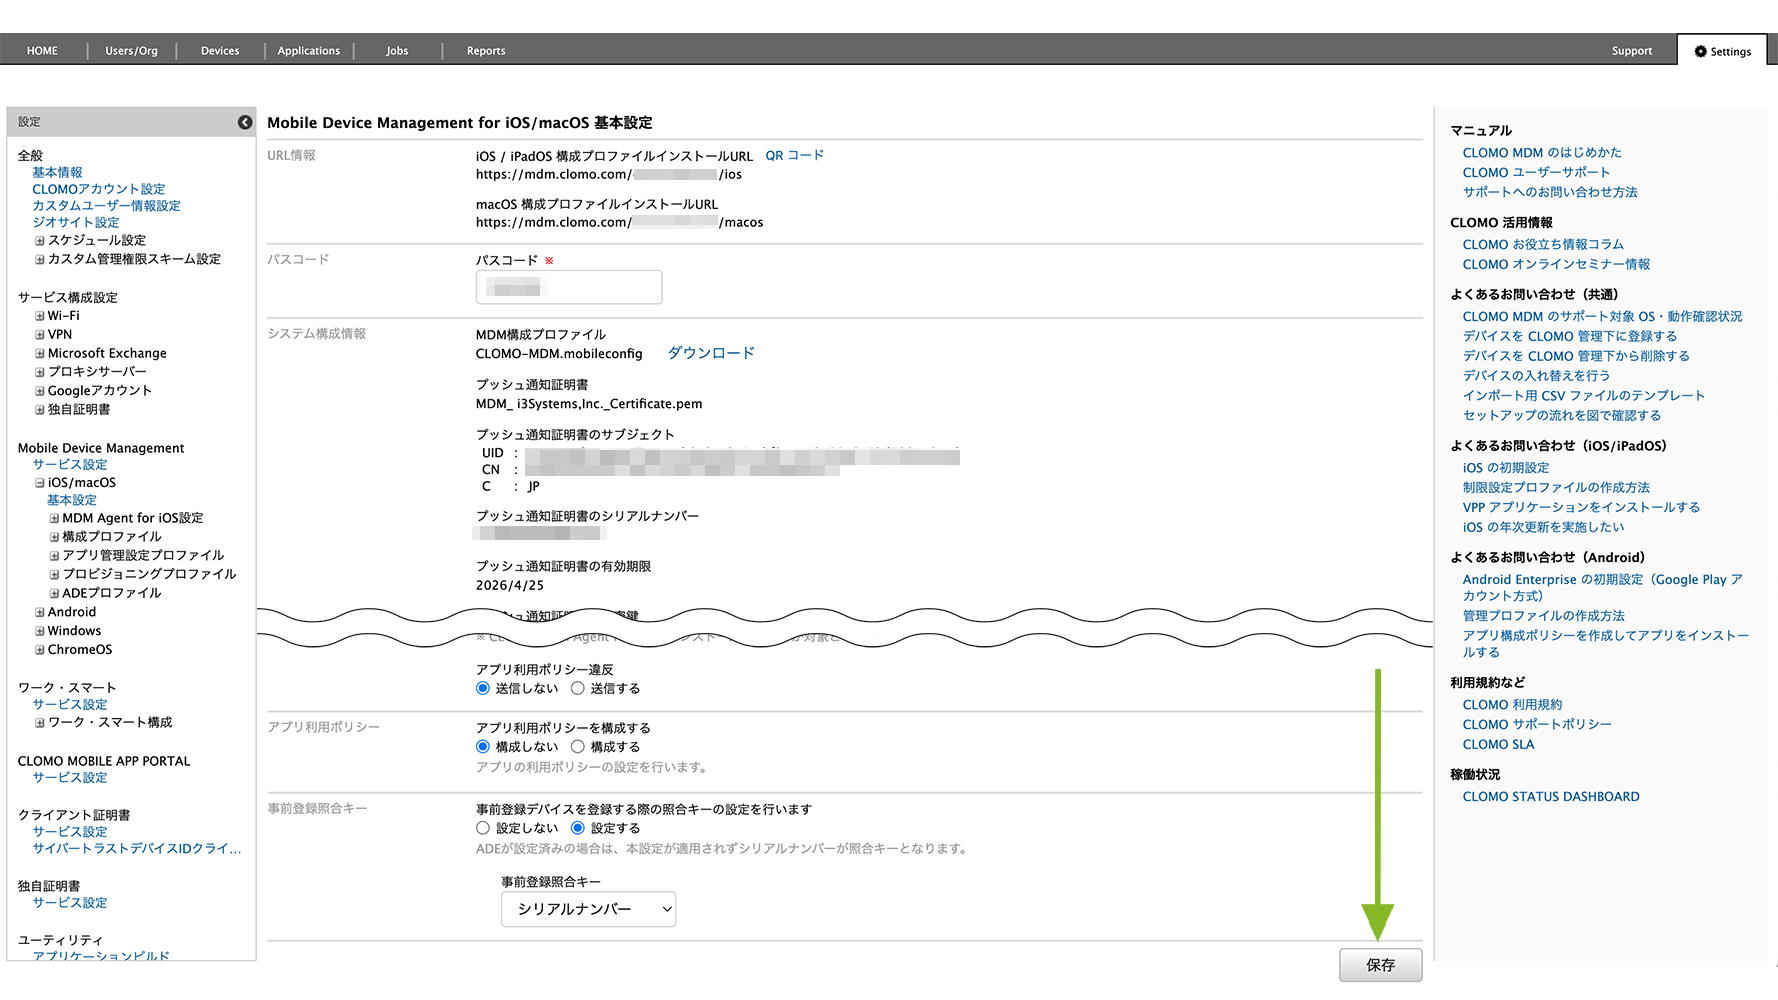This screenshot has height=1000, width=1778.
Task: Click the ダウンロード link for MDM profile
Action: [711, 353]
